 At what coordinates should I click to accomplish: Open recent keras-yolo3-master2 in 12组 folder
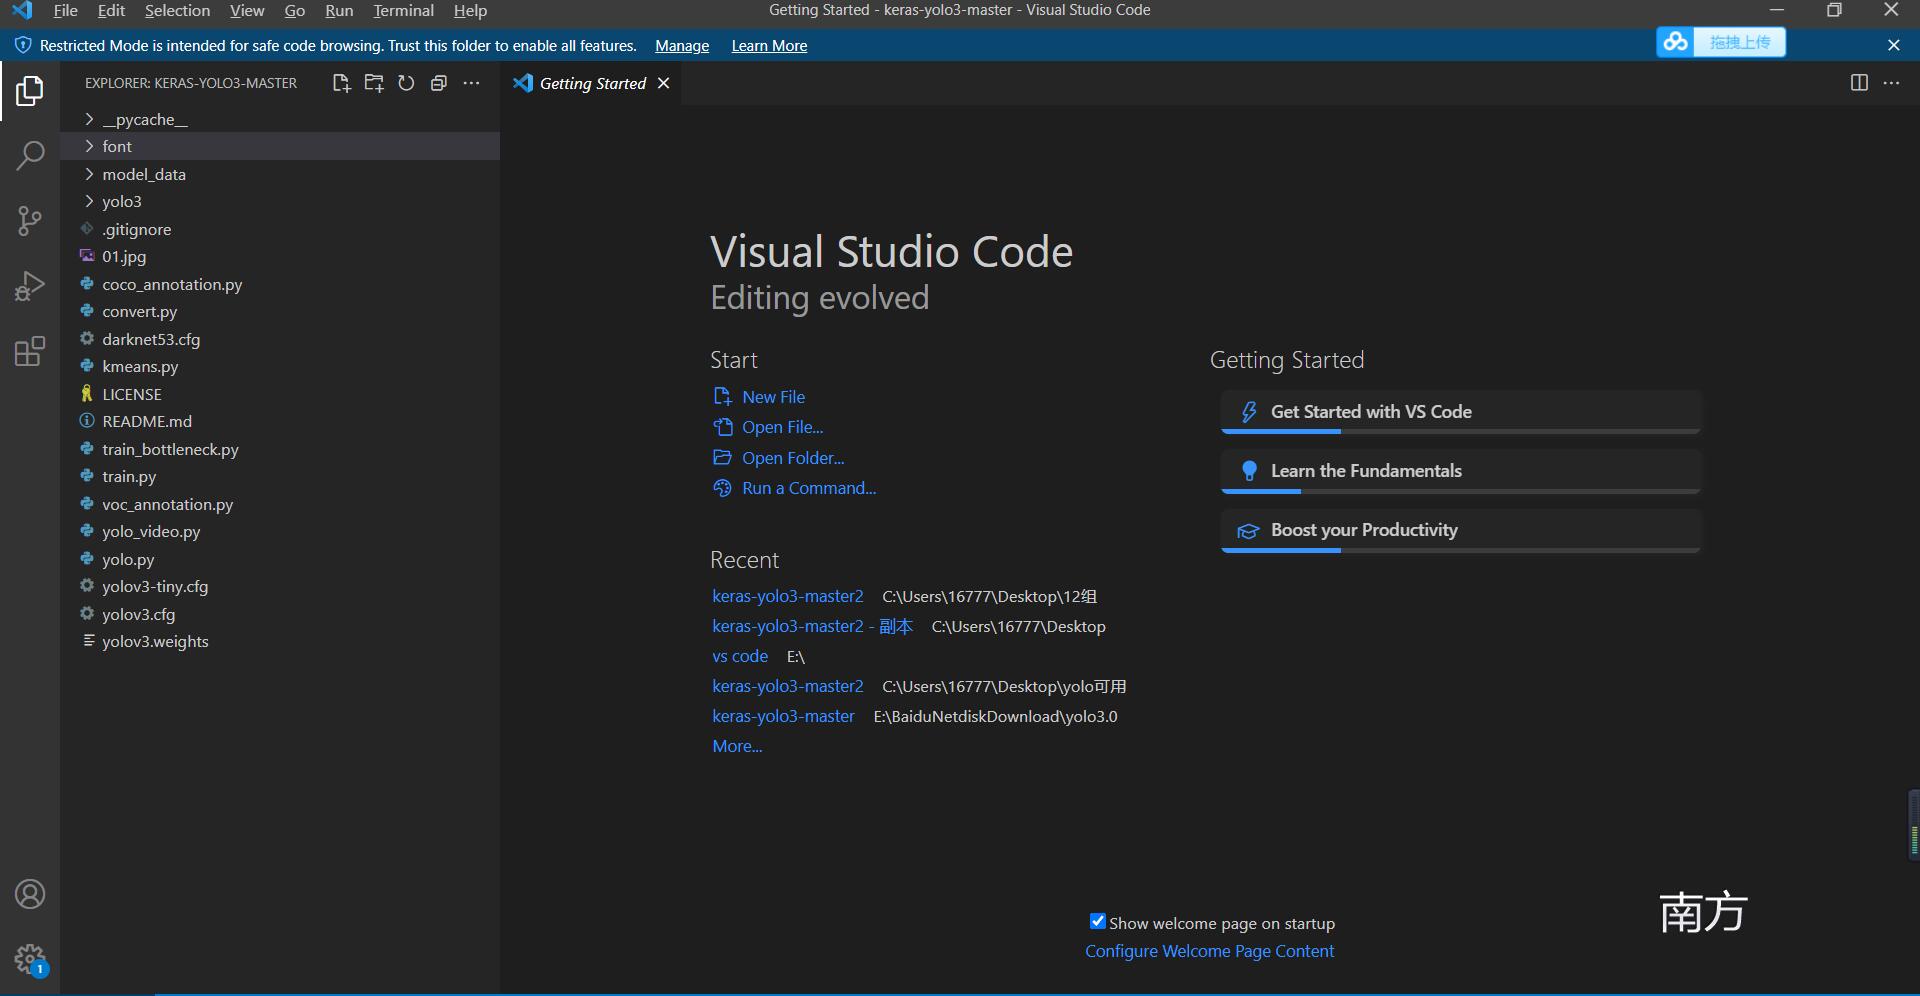tap(788, 596)
